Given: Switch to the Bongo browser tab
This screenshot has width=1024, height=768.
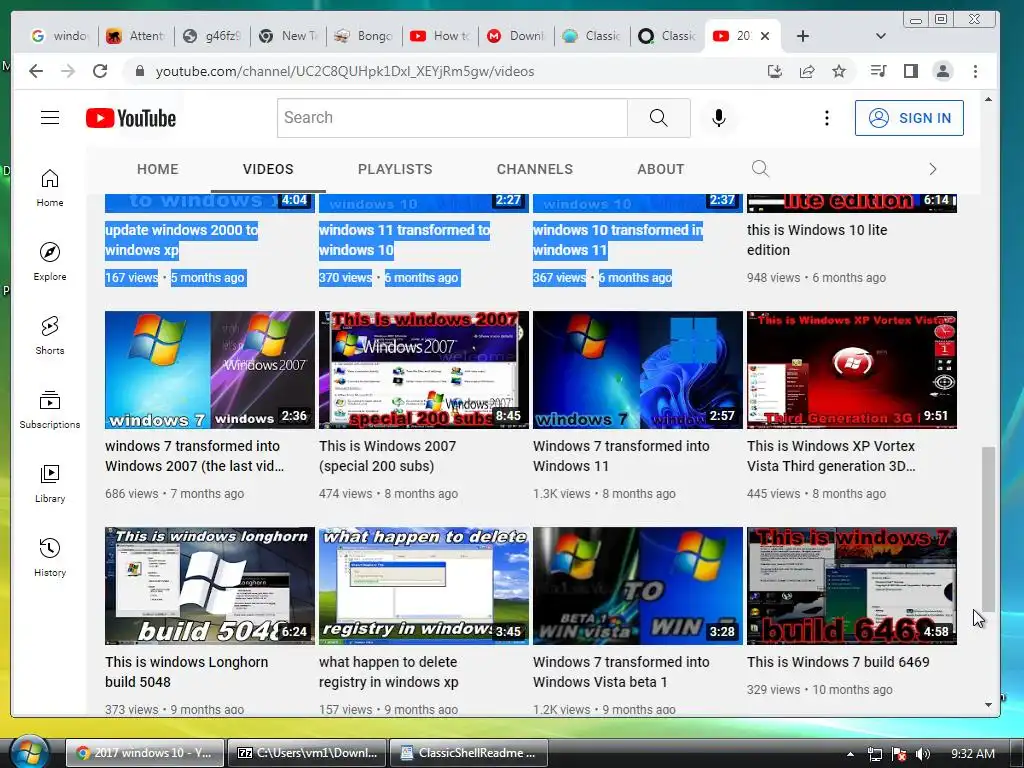Looking at the screenshot, I should pos(363,36).
